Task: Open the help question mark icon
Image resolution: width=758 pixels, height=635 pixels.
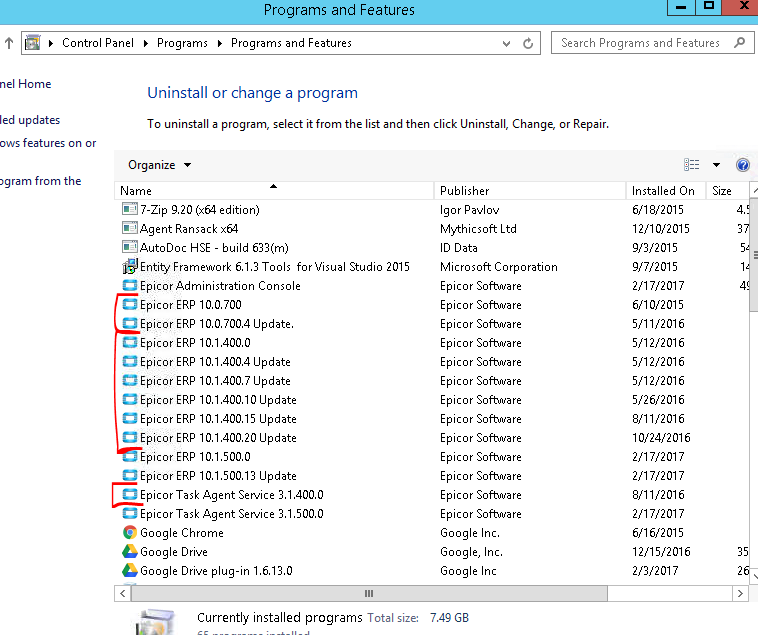Action: pos(743,165)
